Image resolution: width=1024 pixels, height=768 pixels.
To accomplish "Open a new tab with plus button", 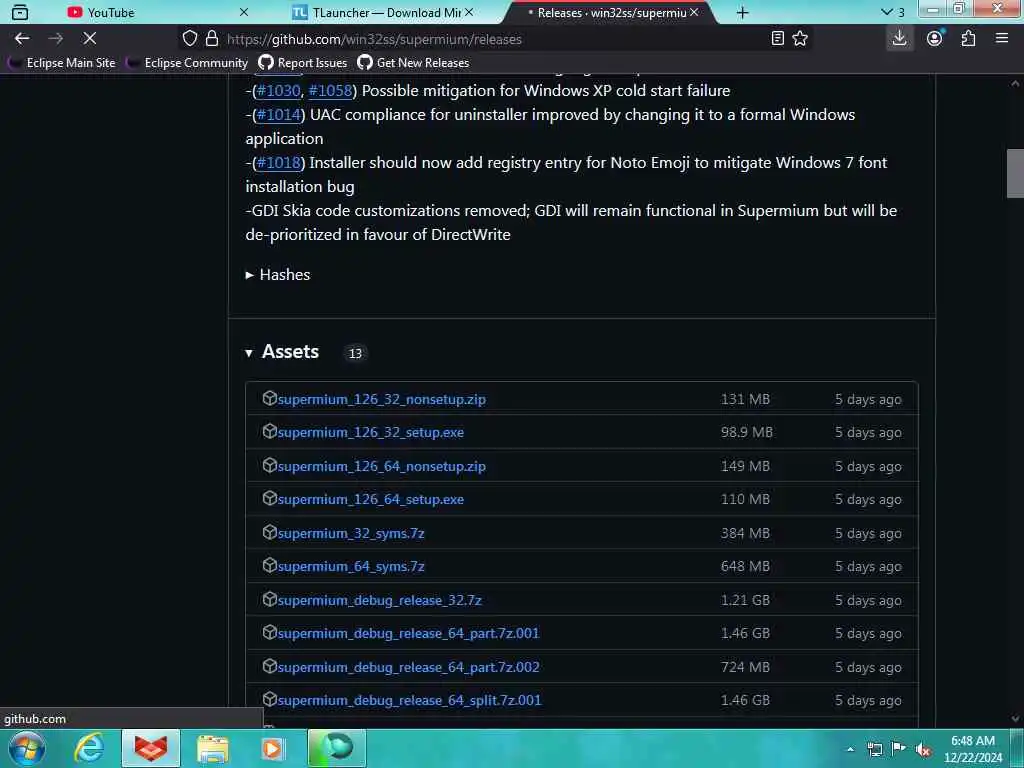I will coord(743,12).
